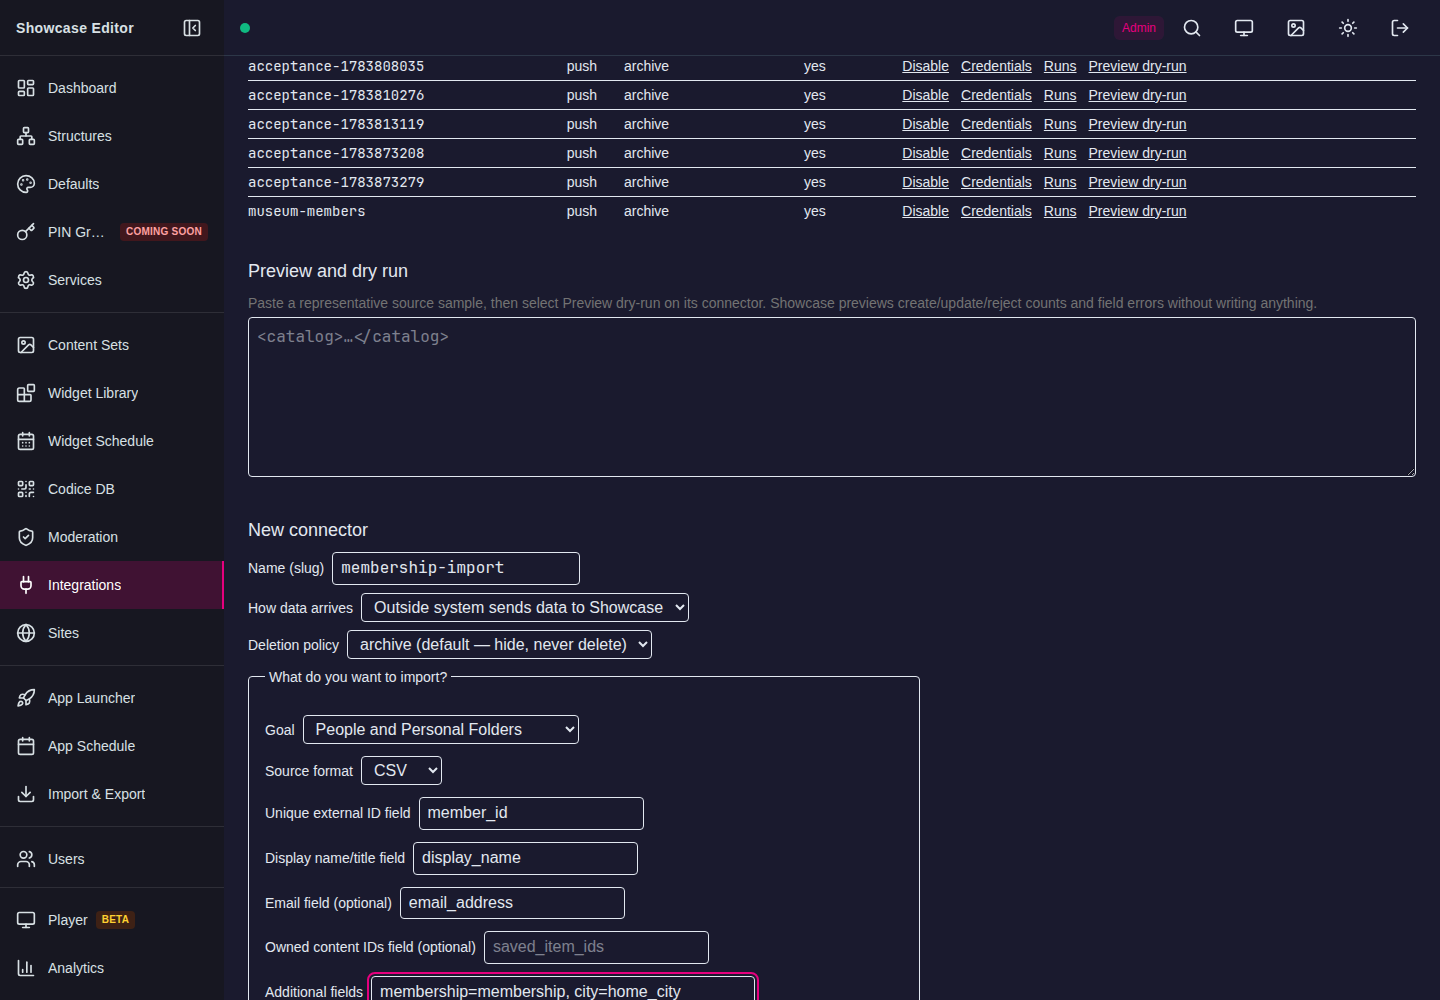
Task: Disable the museum-members connector
Action: tap(925, 211)
